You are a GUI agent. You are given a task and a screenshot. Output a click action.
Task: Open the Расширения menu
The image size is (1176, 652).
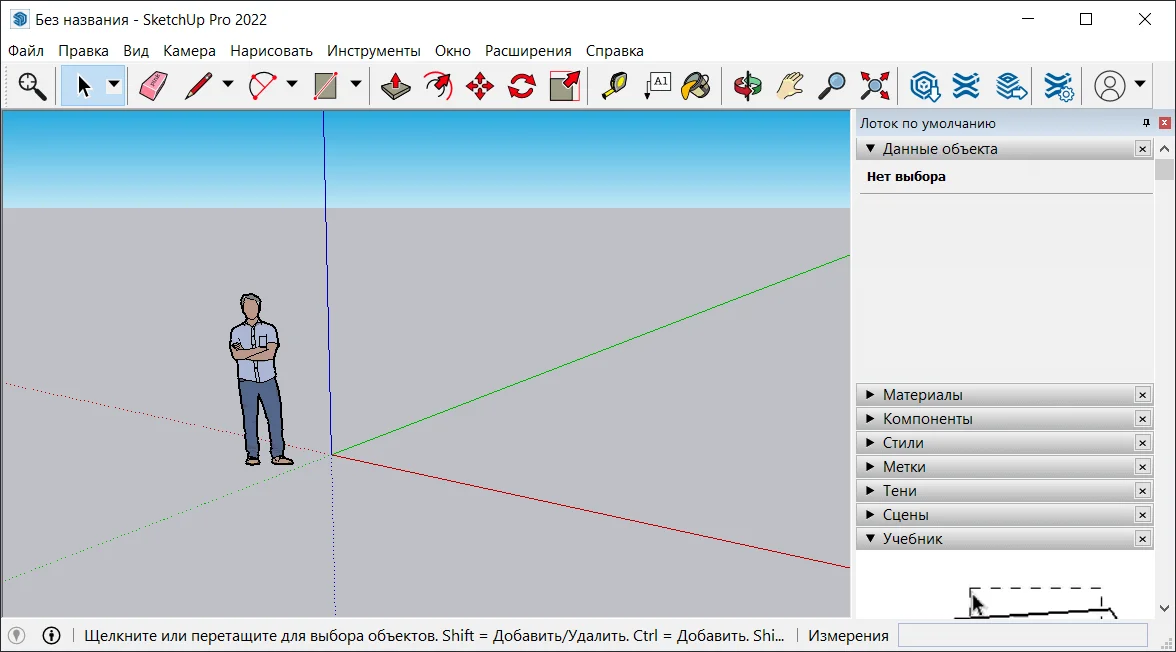(528, 50)
